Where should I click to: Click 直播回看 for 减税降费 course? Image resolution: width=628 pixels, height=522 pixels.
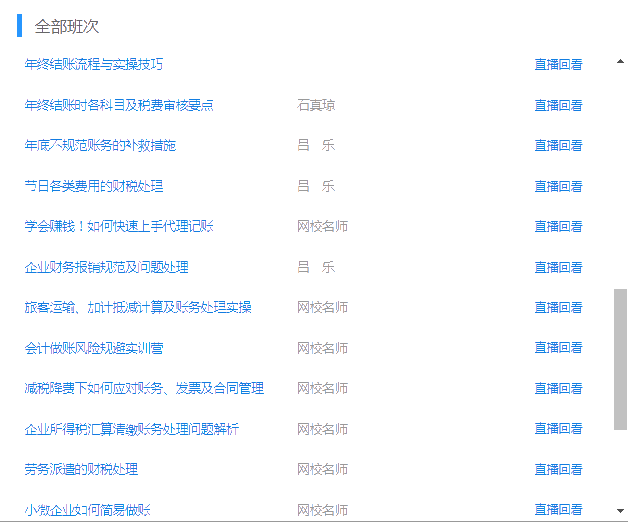point(558,388)
